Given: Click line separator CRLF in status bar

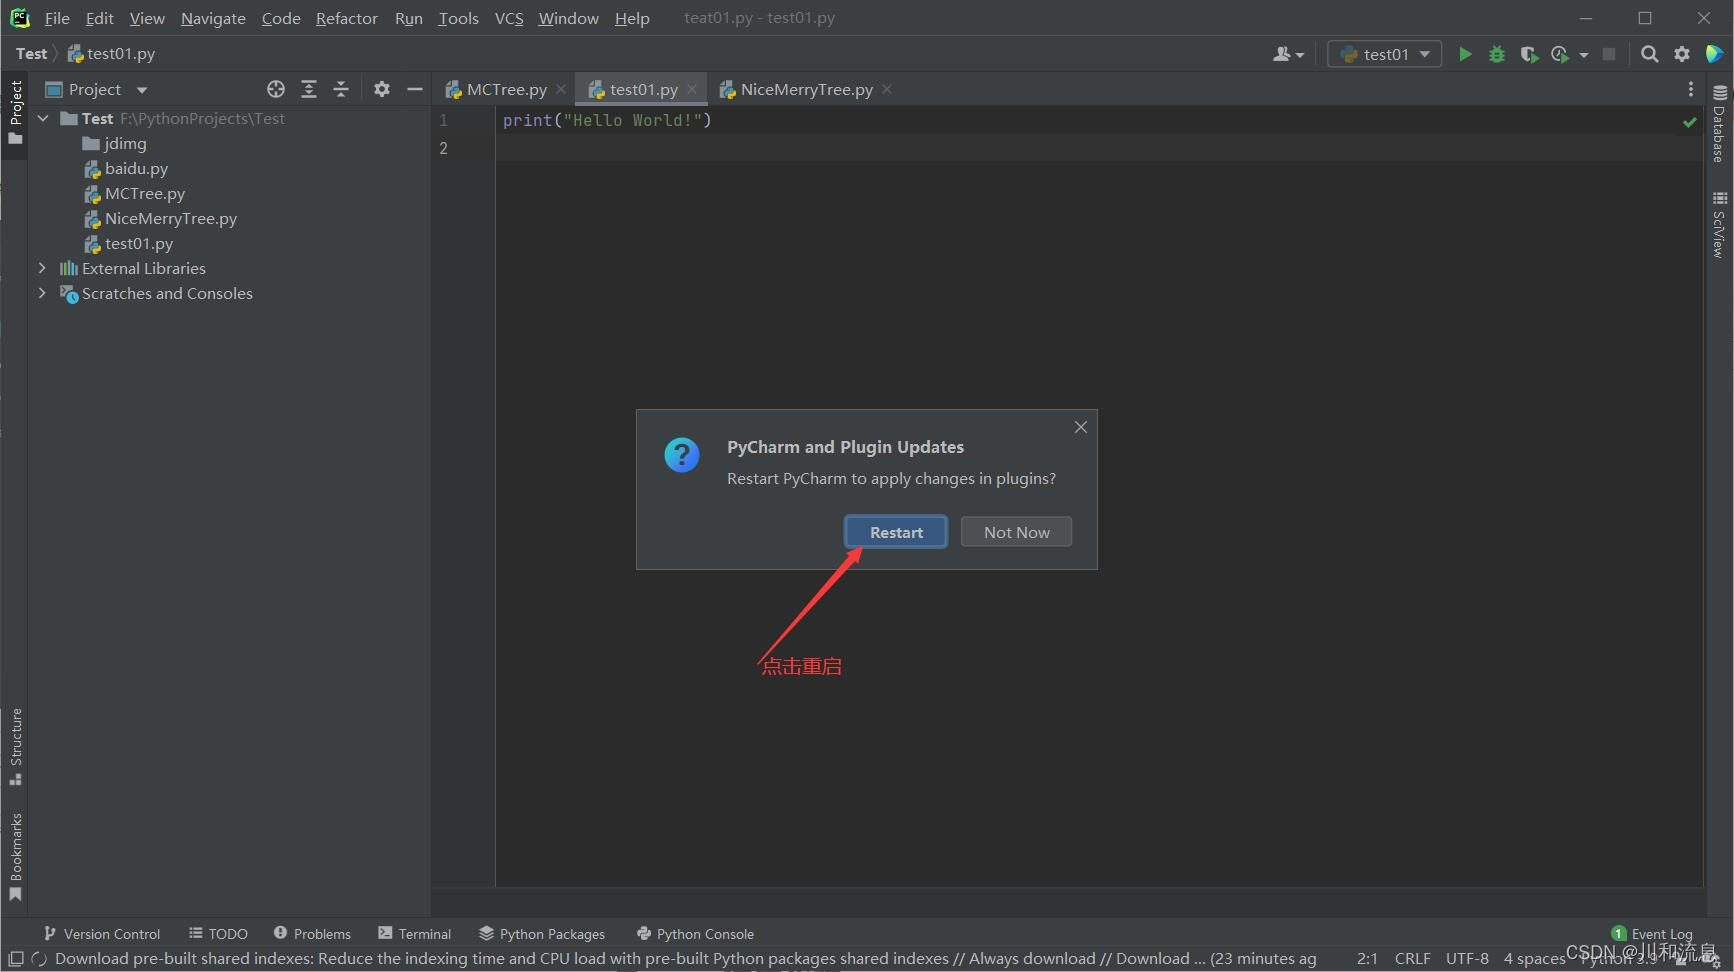Looking at the screenshot, I should 1412,958.
